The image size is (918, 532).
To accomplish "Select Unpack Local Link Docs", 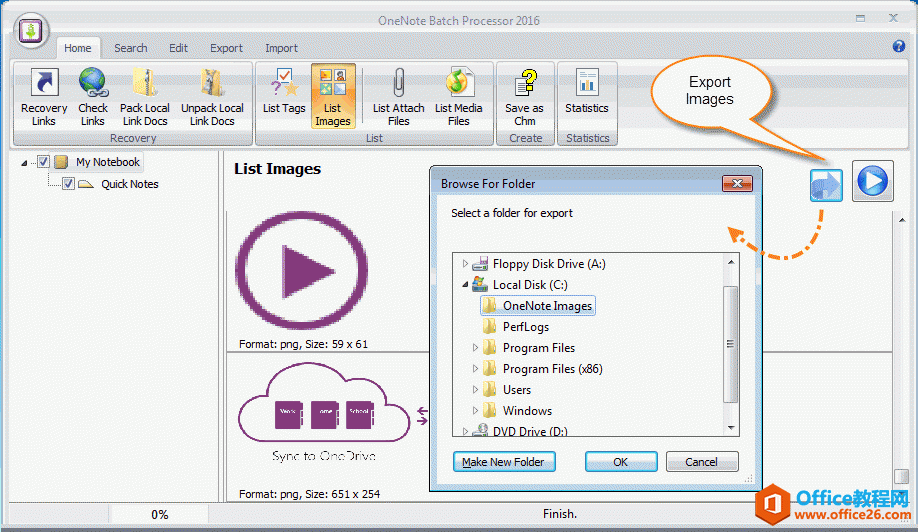I will pos(212,97).
